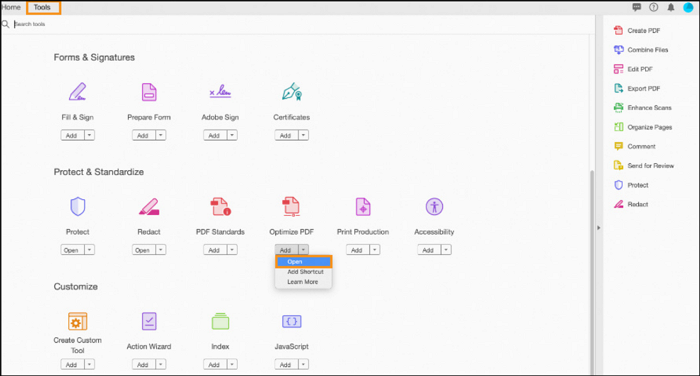Expand the Protect tool dropdown arrow
Image resolution: width=700 pixels, height=376 pixels.
point(89,250)
